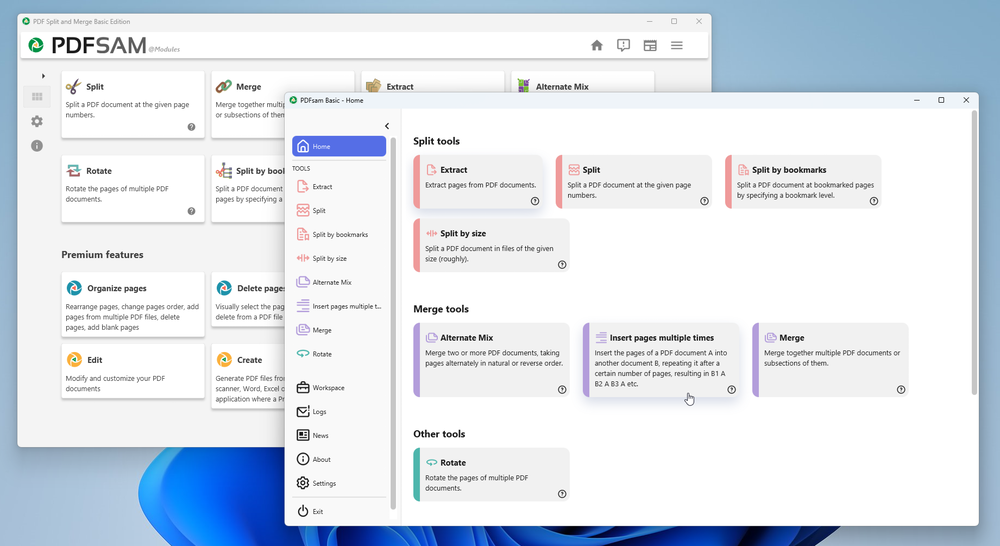Click the settings gear in the old sidebar
1000x546 pixels.
(x=37, y=121)
